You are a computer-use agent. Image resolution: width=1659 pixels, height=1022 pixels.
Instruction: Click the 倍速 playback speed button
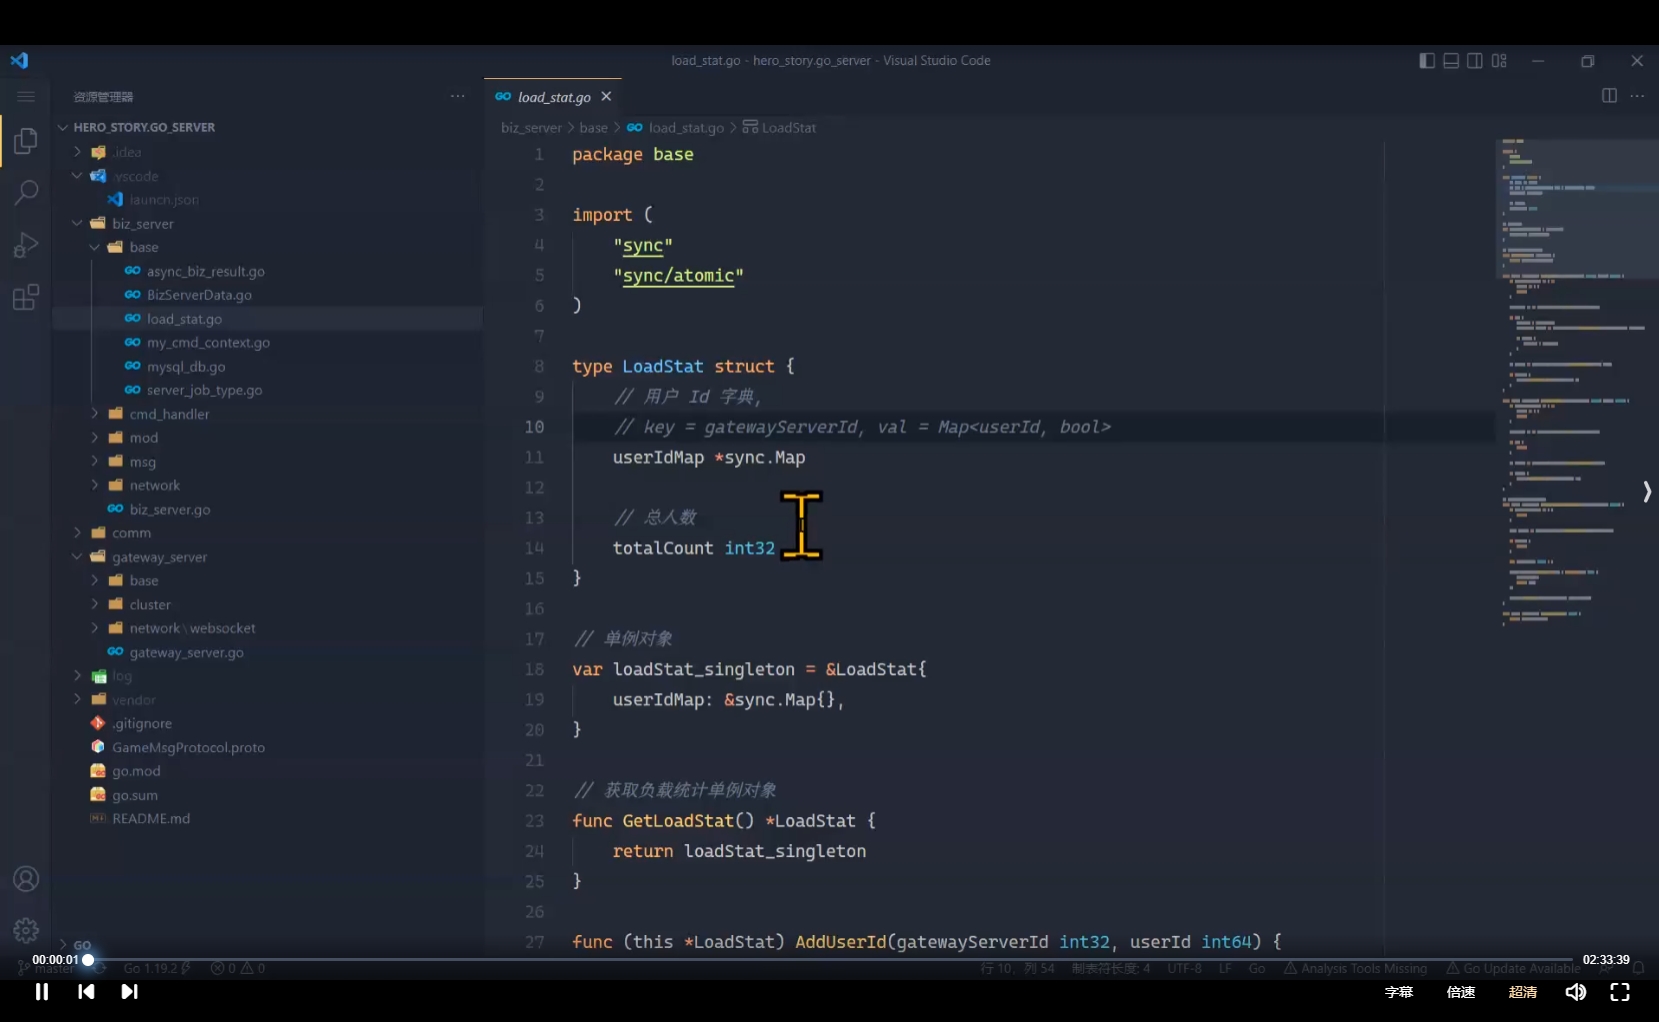pos(1461,992)
